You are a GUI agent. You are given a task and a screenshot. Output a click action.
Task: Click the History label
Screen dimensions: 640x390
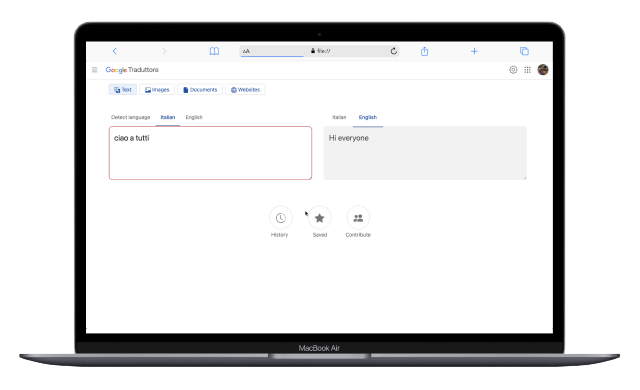[x=280, y=235]
